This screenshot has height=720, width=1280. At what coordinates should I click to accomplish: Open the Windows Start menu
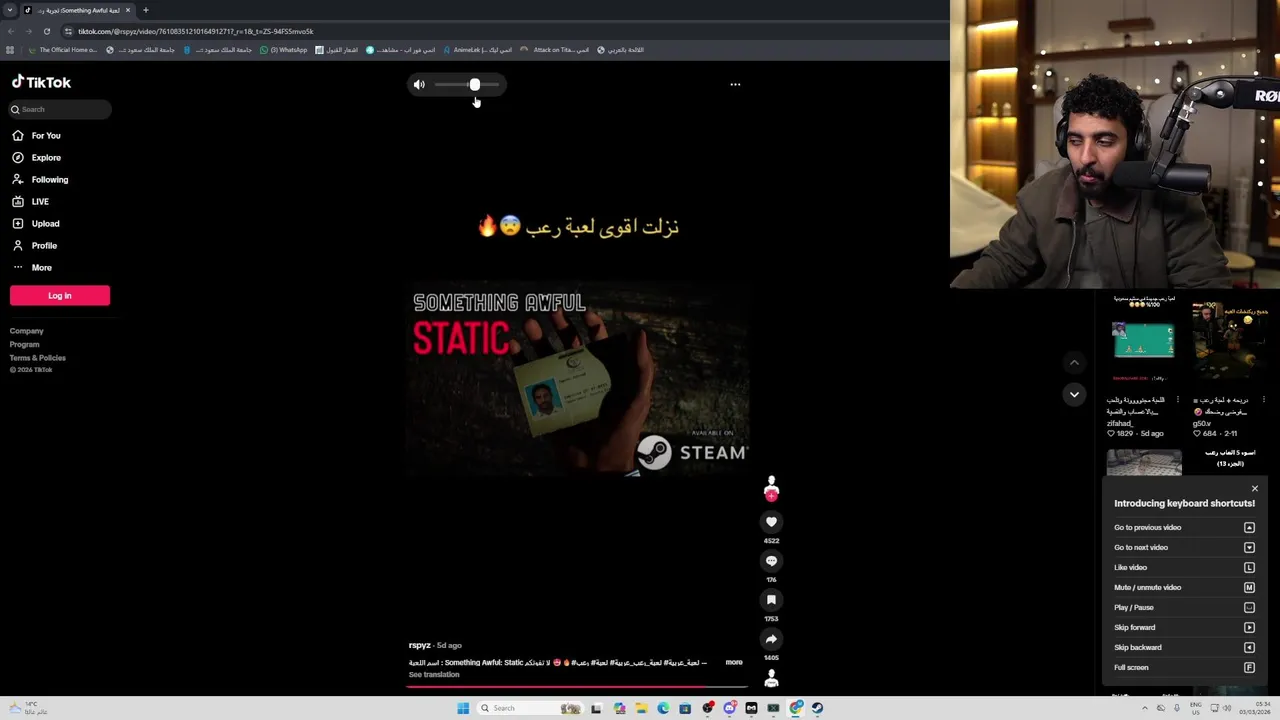(463, 708)
